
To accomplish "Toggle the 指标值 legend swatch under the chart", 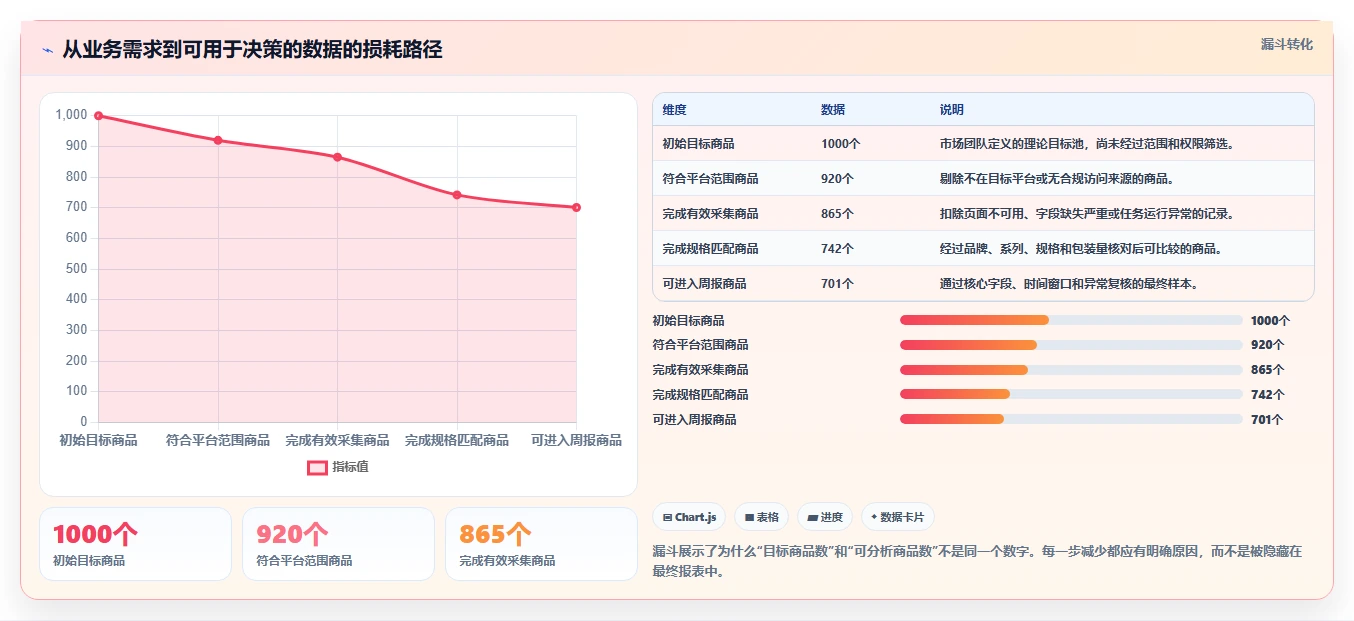I will (317, 467).
